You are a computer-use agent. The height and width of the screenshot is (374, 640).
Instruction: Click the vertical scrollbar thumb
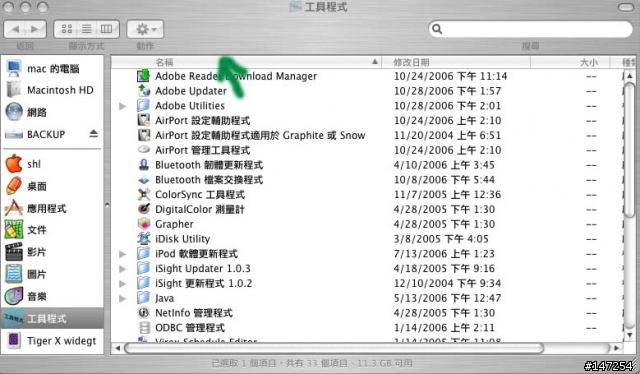pos(630,149)
